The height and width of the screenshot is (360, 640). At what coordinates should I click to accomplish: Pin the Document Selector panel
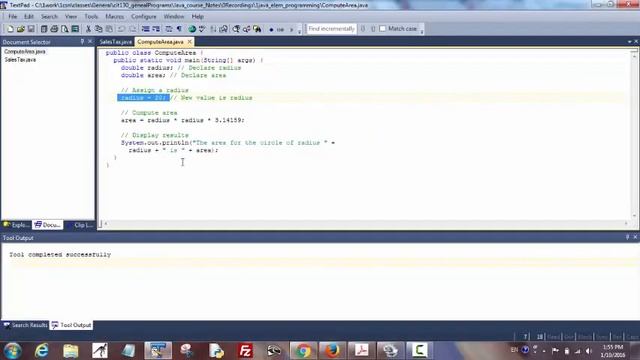tap(82, 42)
